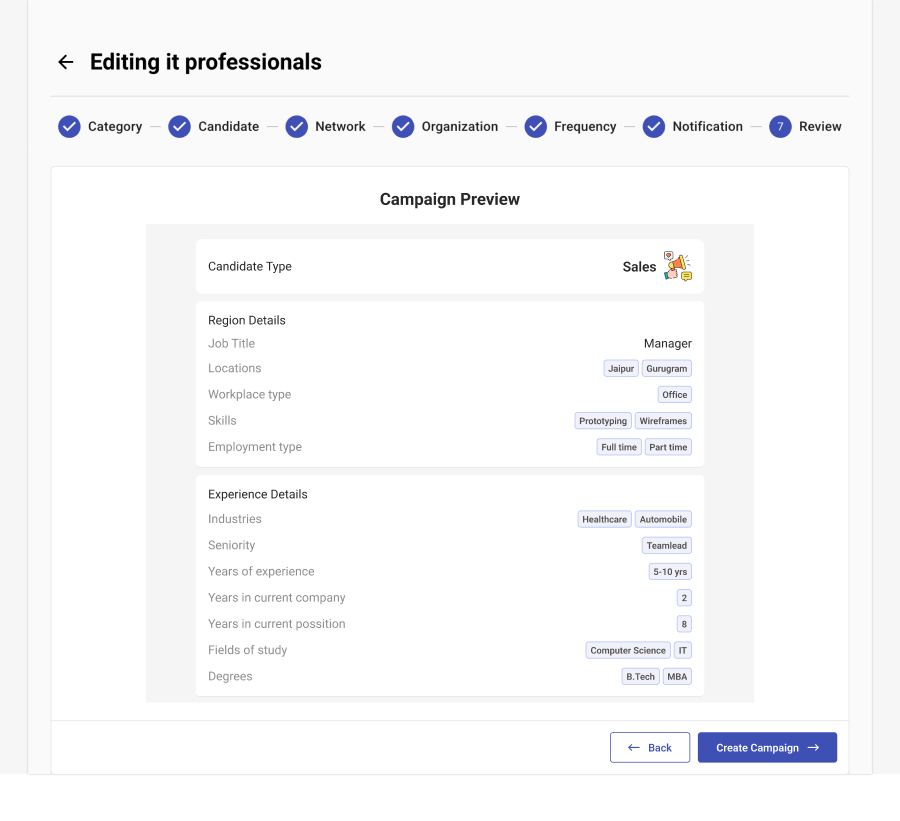Image resolution: width=900 pixels, height=821 pixels.
Task: Click the Full time employment tag
Action: [619, 447]
